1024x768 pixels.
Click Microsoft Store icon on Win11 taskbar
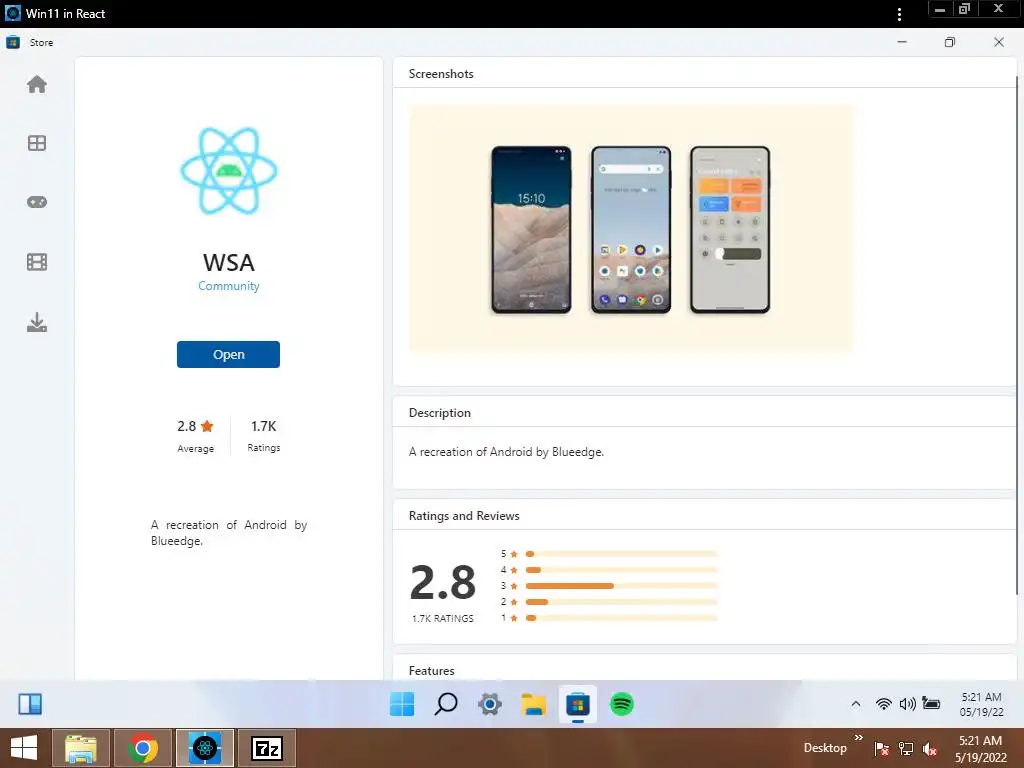[578, 705]
